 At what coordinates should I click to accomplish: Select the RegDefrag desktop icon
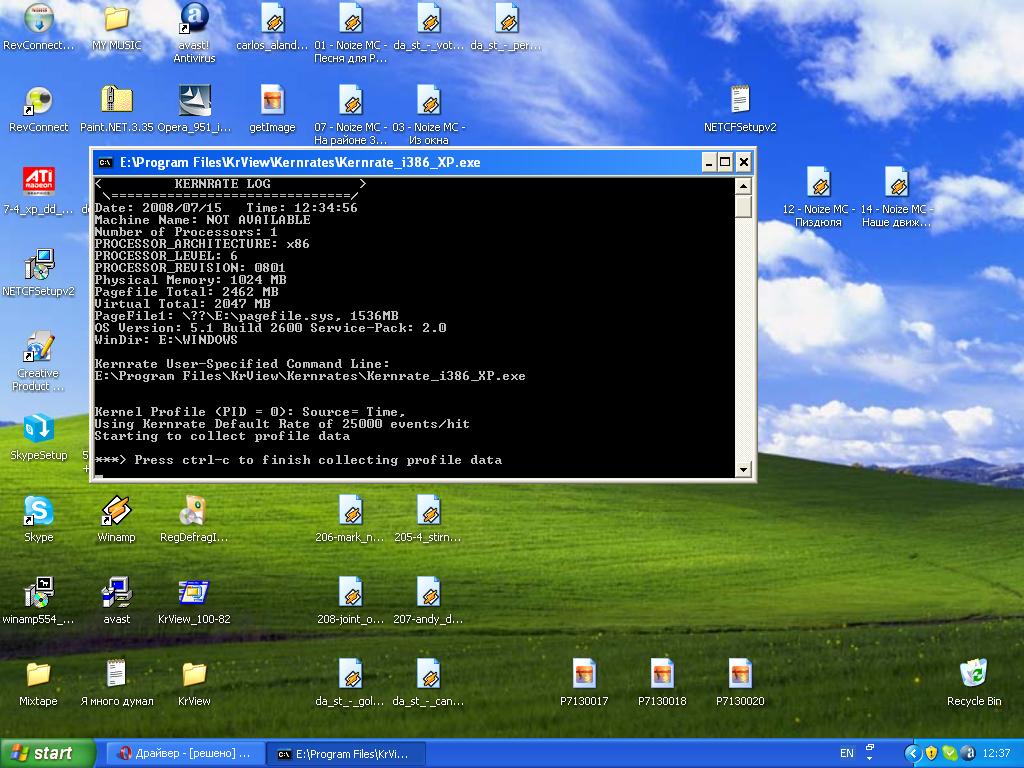click(194, 512)
